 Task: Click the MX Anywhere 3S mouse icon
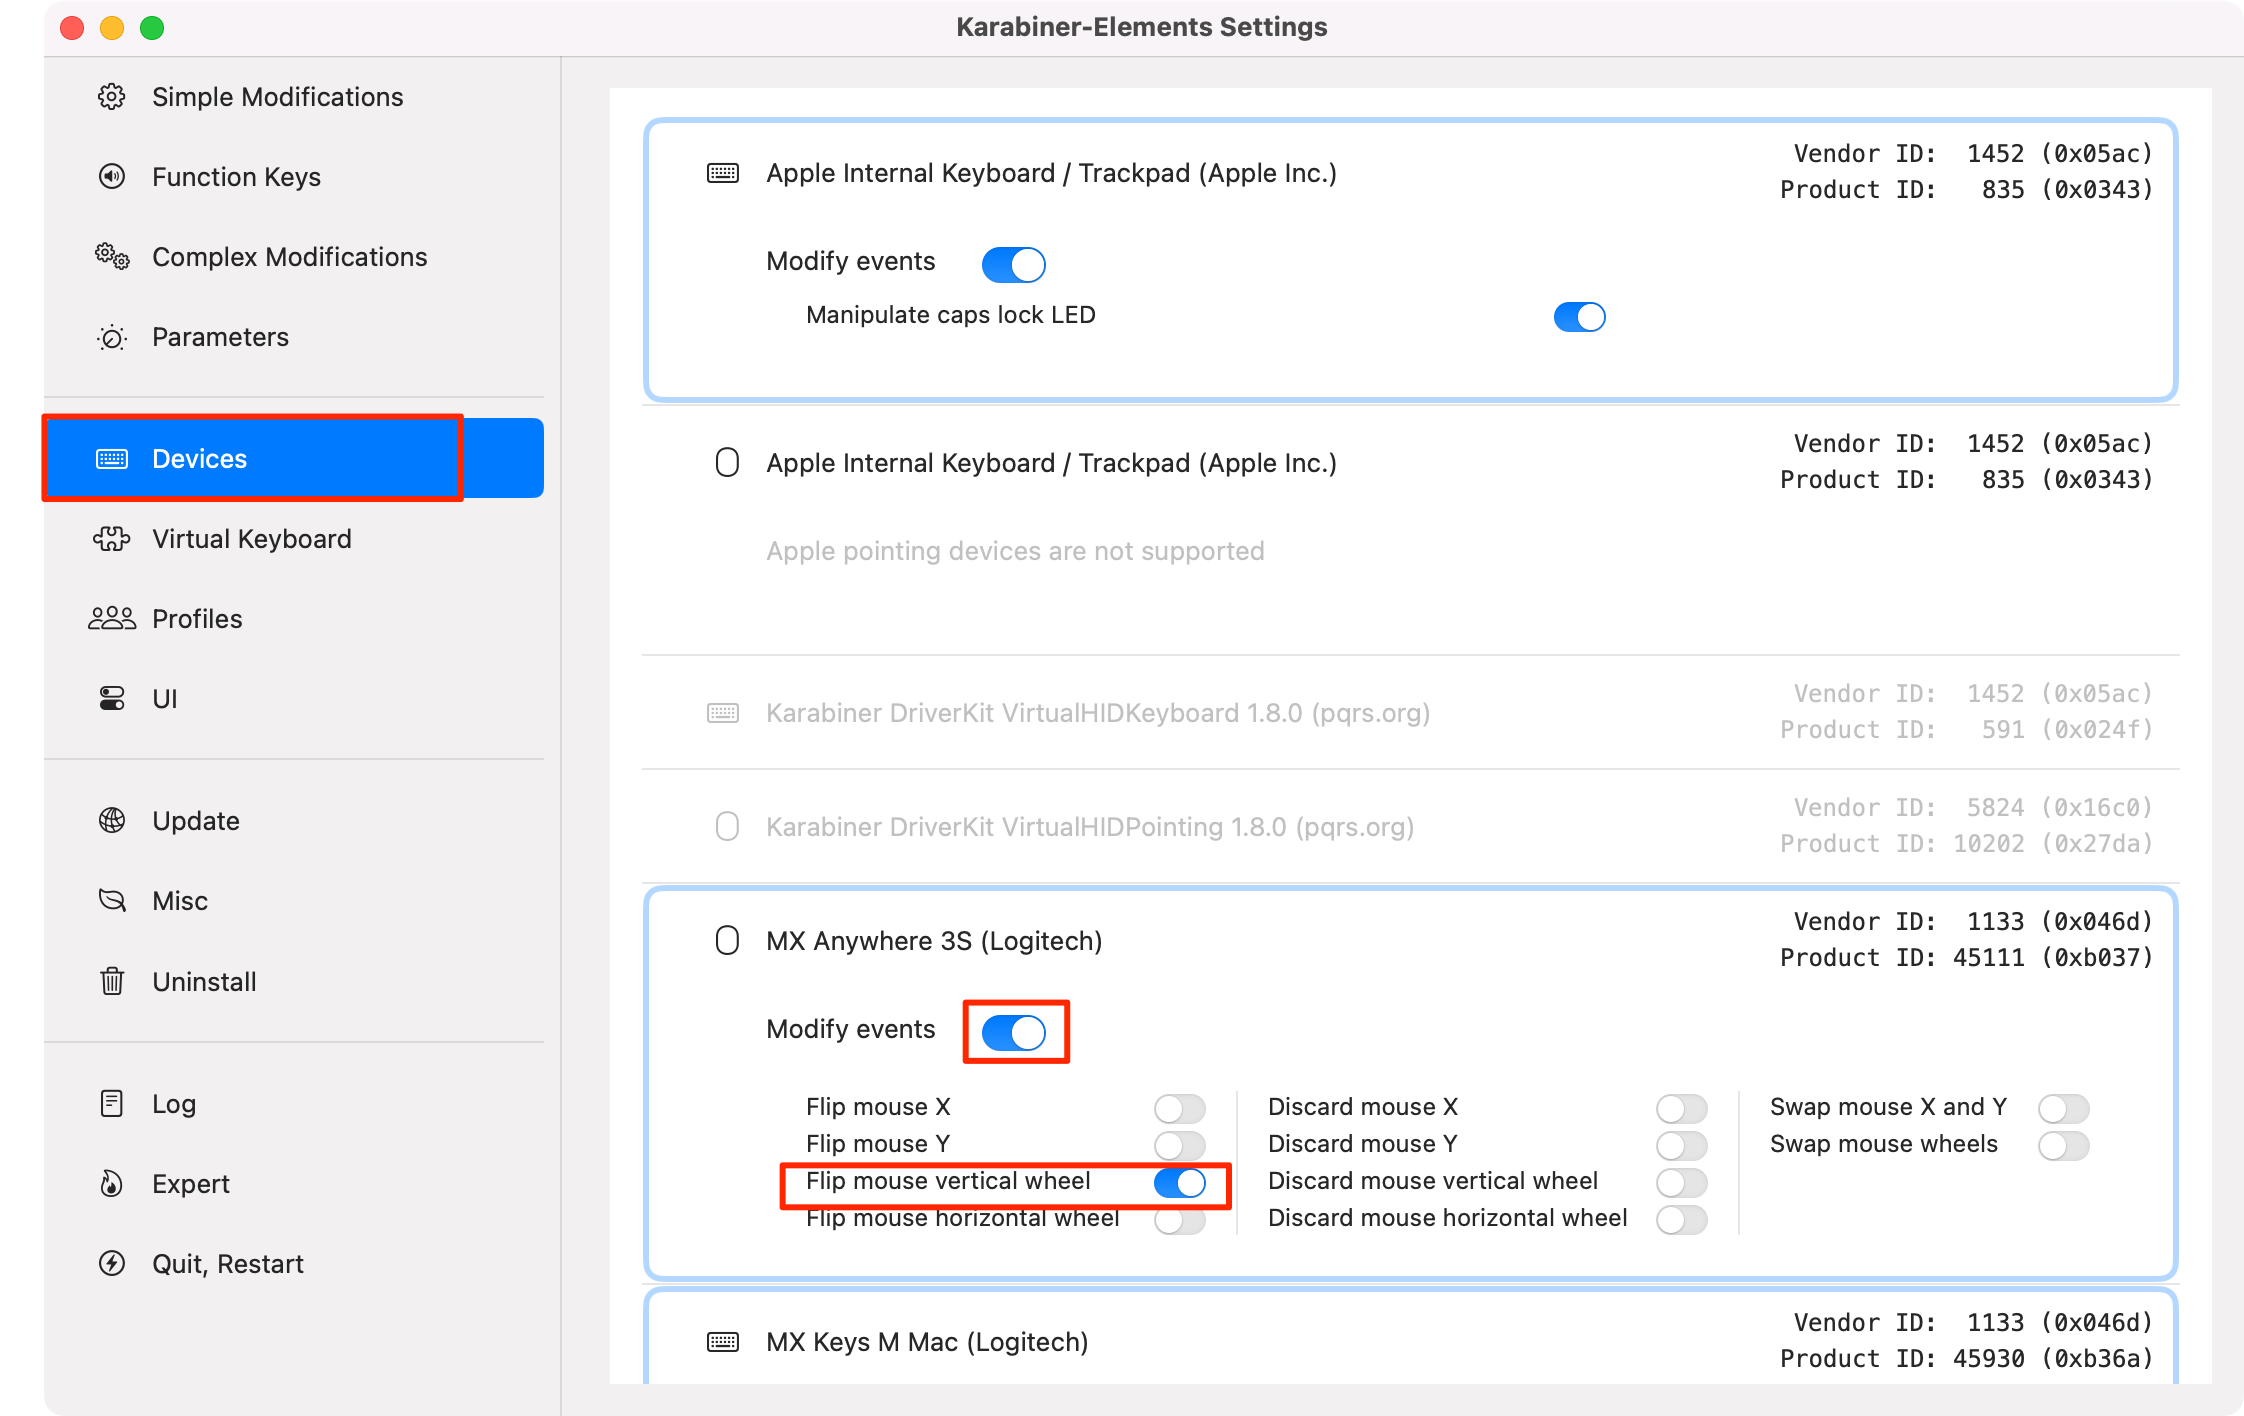(x=727, y=941)
